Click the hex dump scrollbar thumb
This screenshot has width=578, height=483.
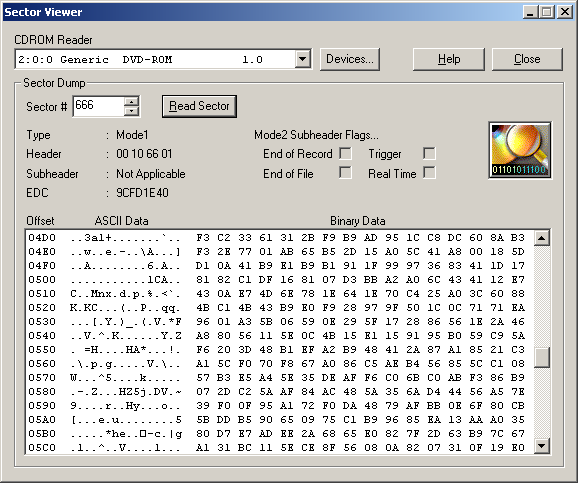click(542, 357)
